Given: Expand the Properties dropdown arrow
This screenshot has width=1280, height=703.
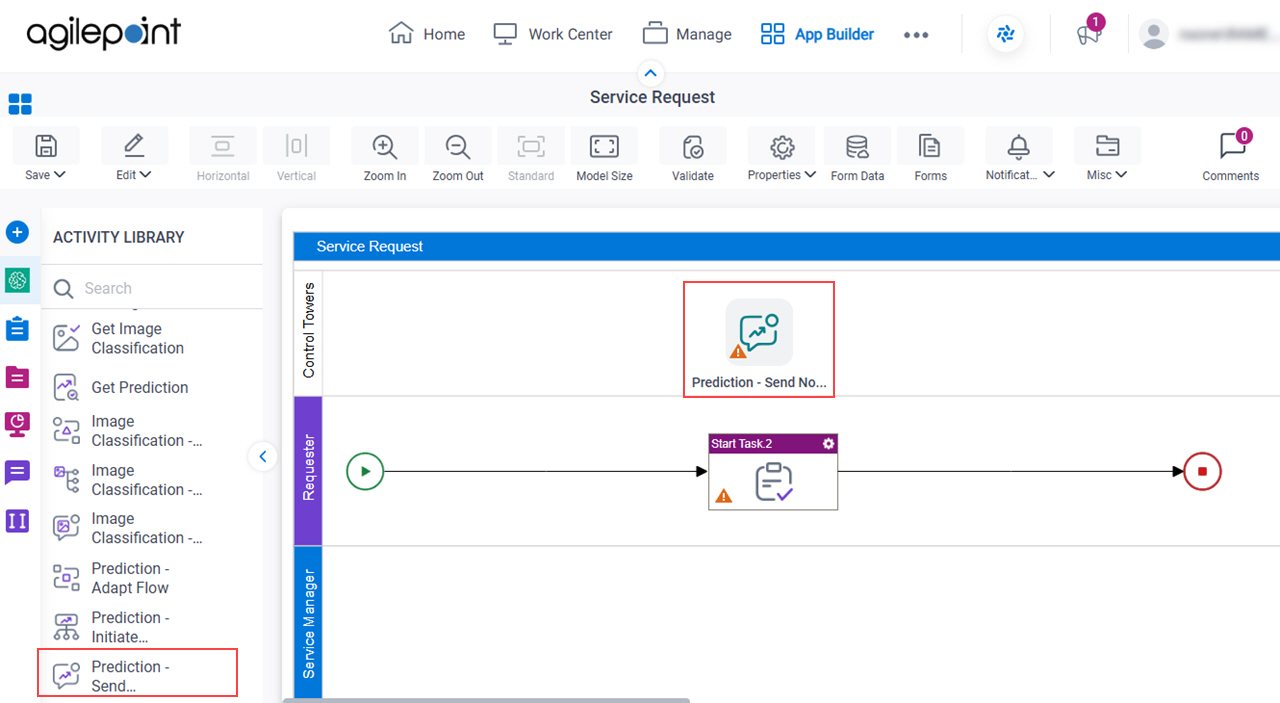Looking at the screenshot, I should 809,175.
